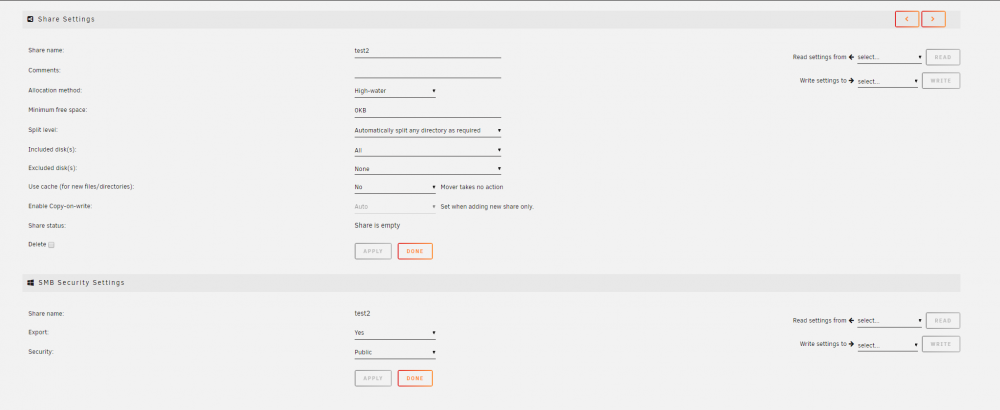Go to the next share with right arrow
Image resolution: width=1000 pixels, height=410 pixels.
(x=933, y=19)
